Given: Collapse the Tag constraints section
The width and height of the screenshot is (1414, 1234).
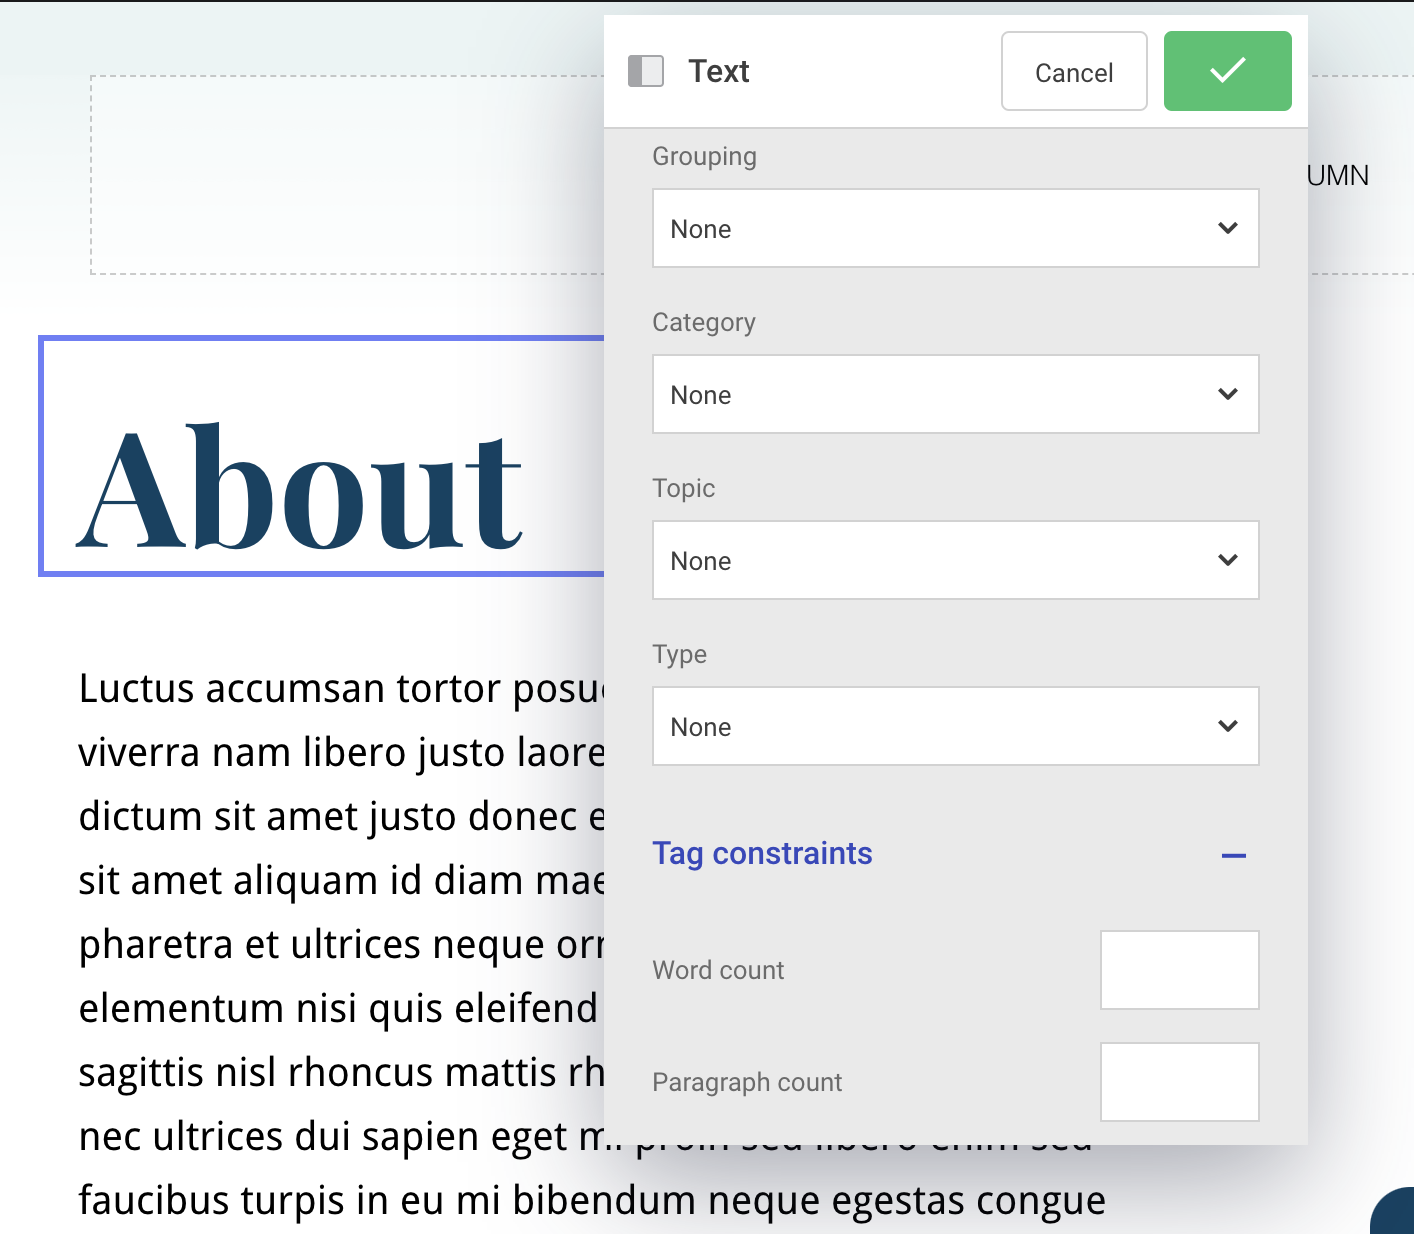Looking at the screenshot, I should 1234,855.
